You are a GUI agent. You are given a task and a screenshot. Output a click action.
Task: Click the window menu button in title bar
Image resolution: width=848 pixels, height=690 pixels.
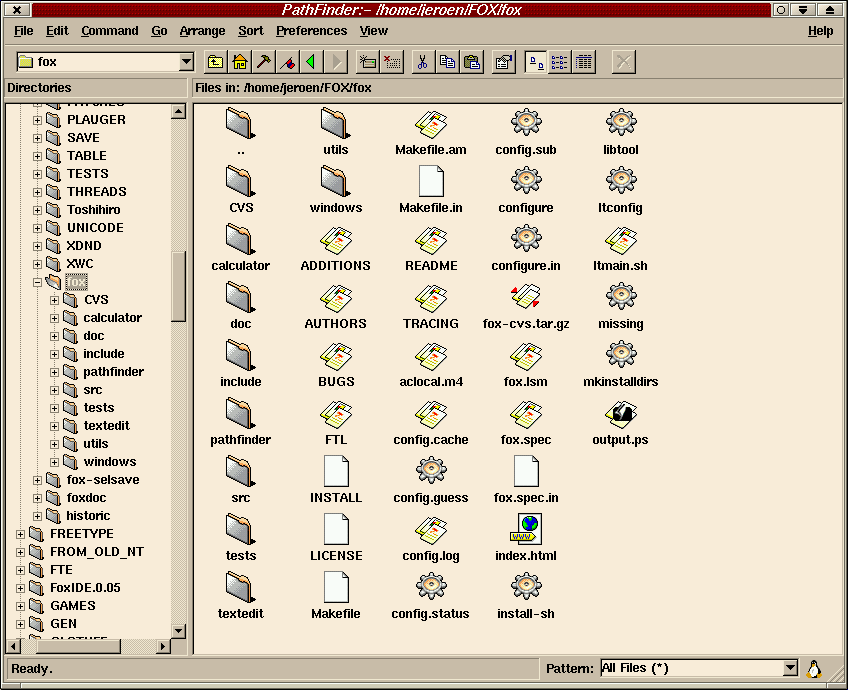[17, 10]
